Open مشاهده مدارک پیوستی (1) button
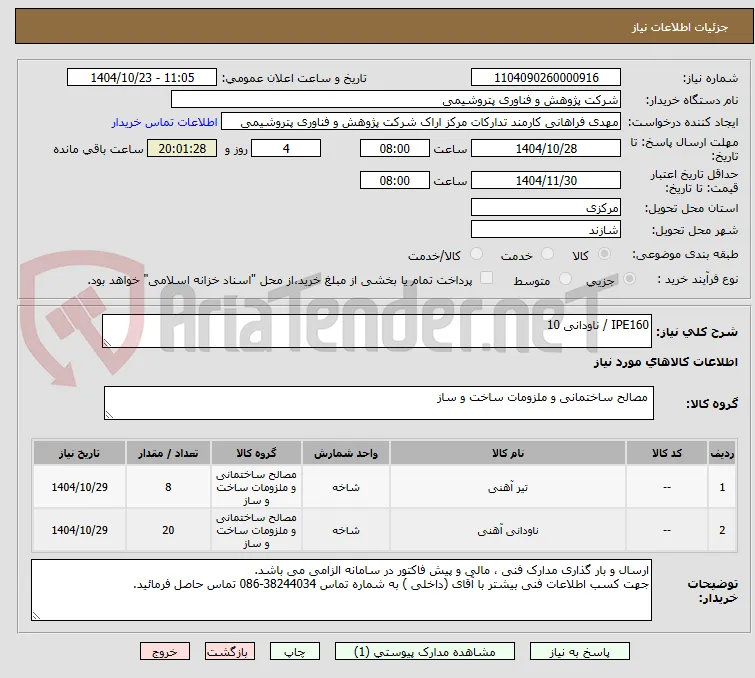The height and width of the screenshot is (678, 755). tap(425, 652)
